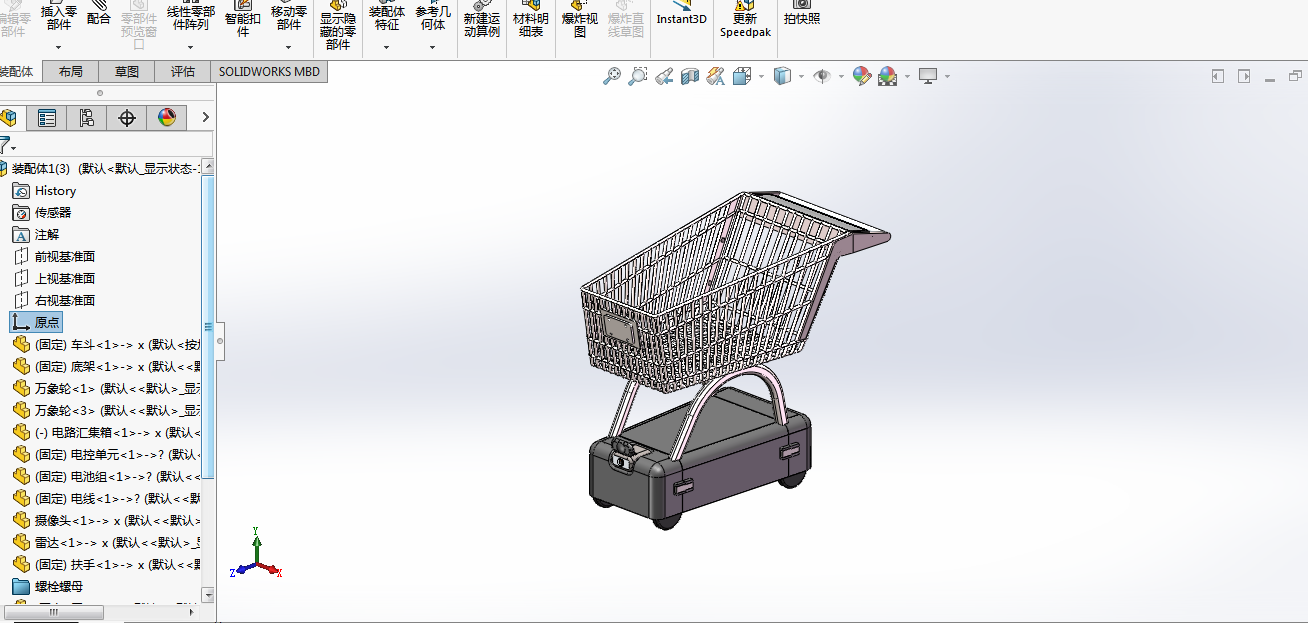Viewport: 1308px width, 623px height.
Task: Open the View Settings dropdown arrow
Action: click(947, 76)
